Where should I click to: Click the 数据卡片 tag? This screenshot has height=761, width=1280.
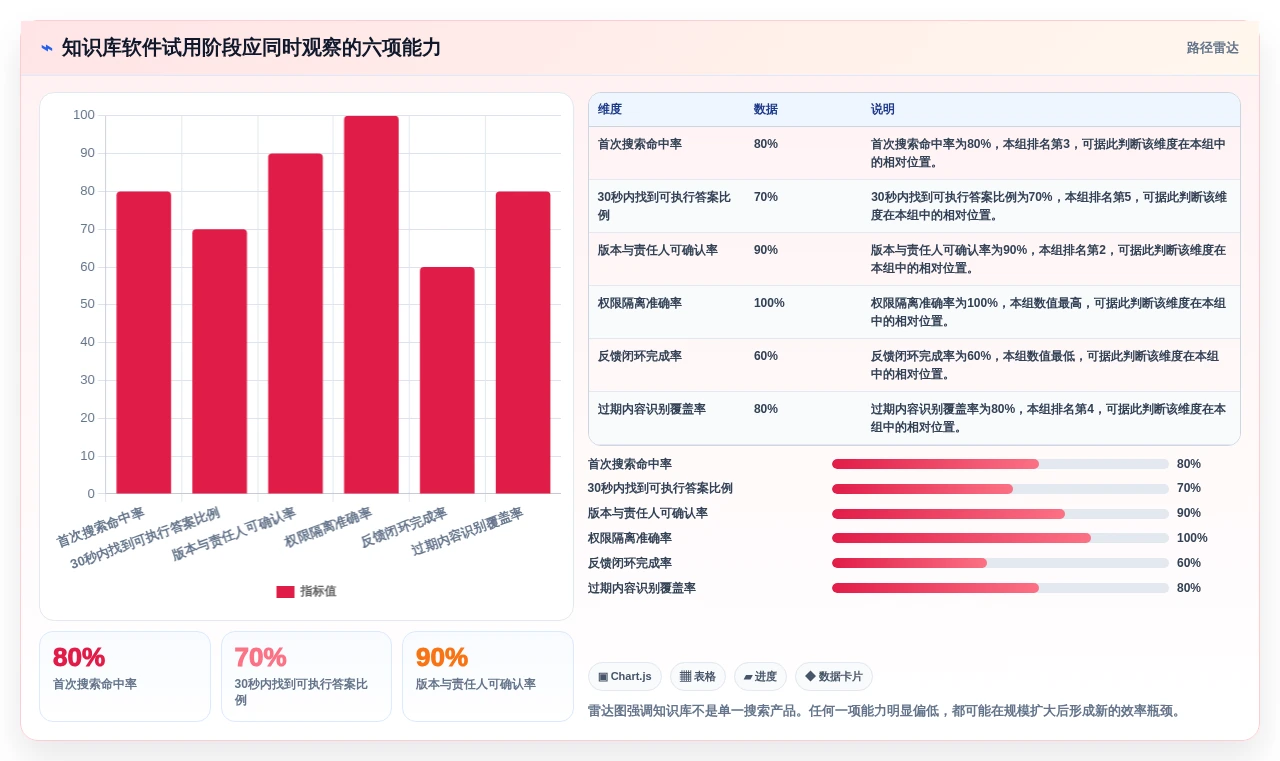tap(834, 677)
